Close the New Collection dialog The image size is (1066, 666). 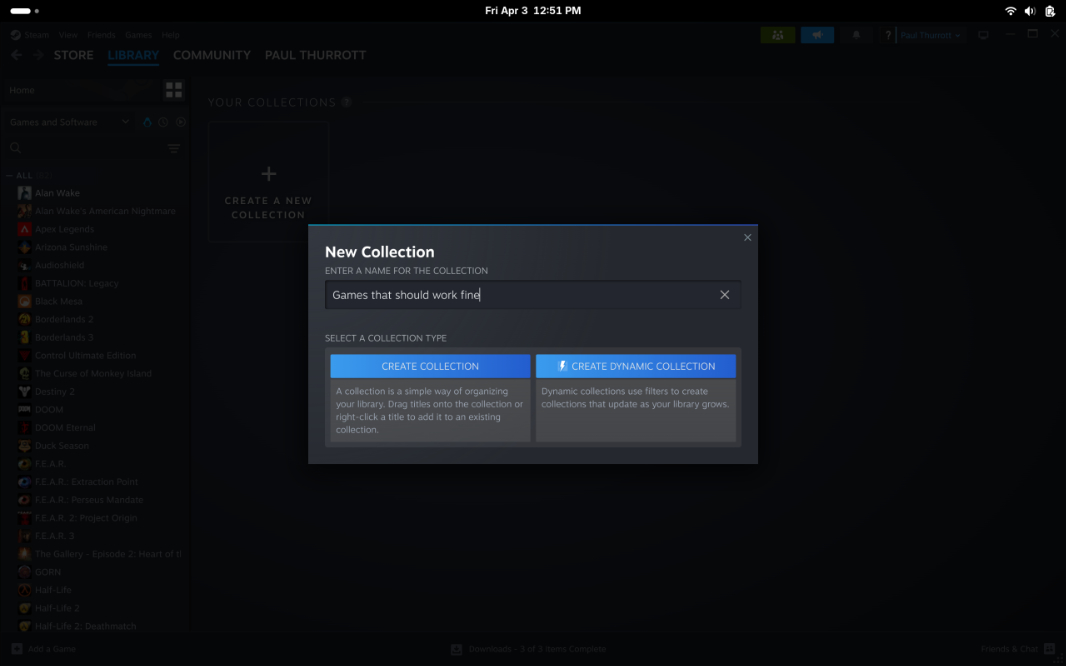coord(747,237)
